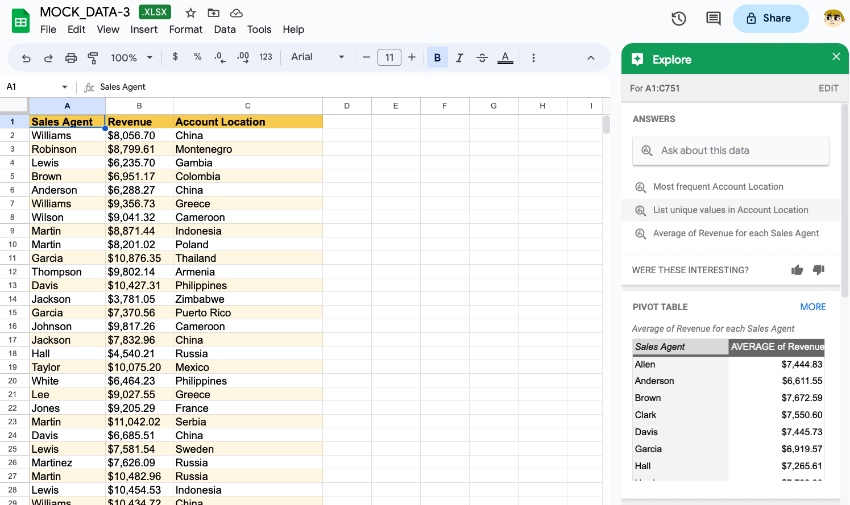Collapse the toolbar with the up chevron
Screen dimensions: 850x505
click(x=591, y=57)
